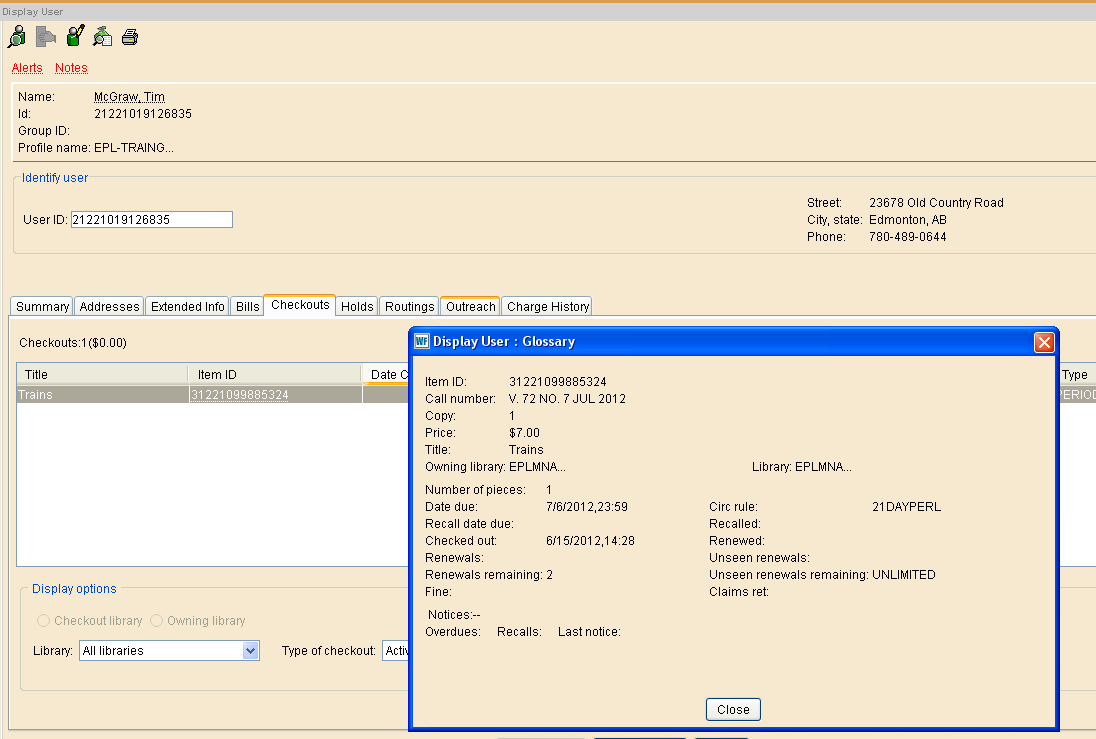
Task: Open the money bag bill search icon
Action: 103,36
